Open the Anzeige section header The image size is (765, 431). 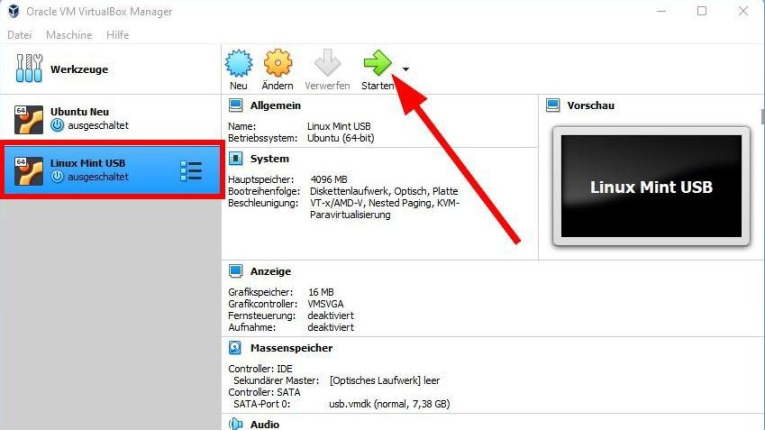tap(270, 271)
